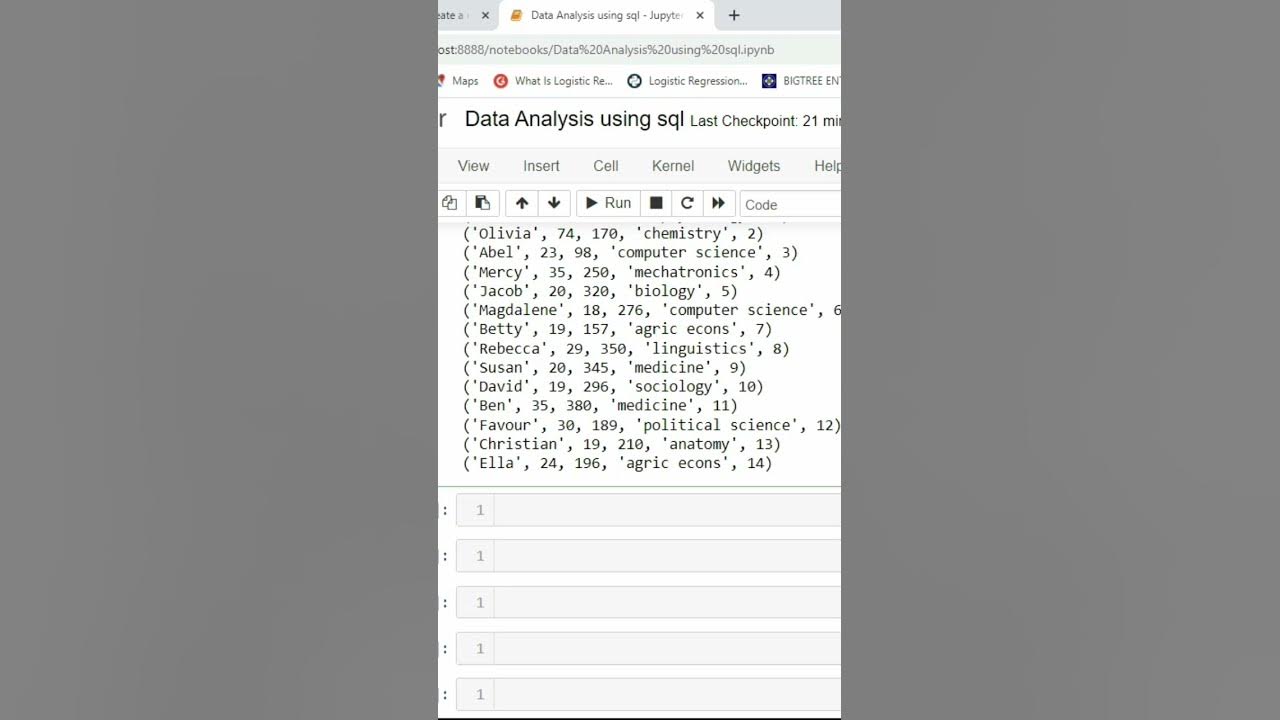Interrupt the kernel with the stop icon

click(656, 203)
